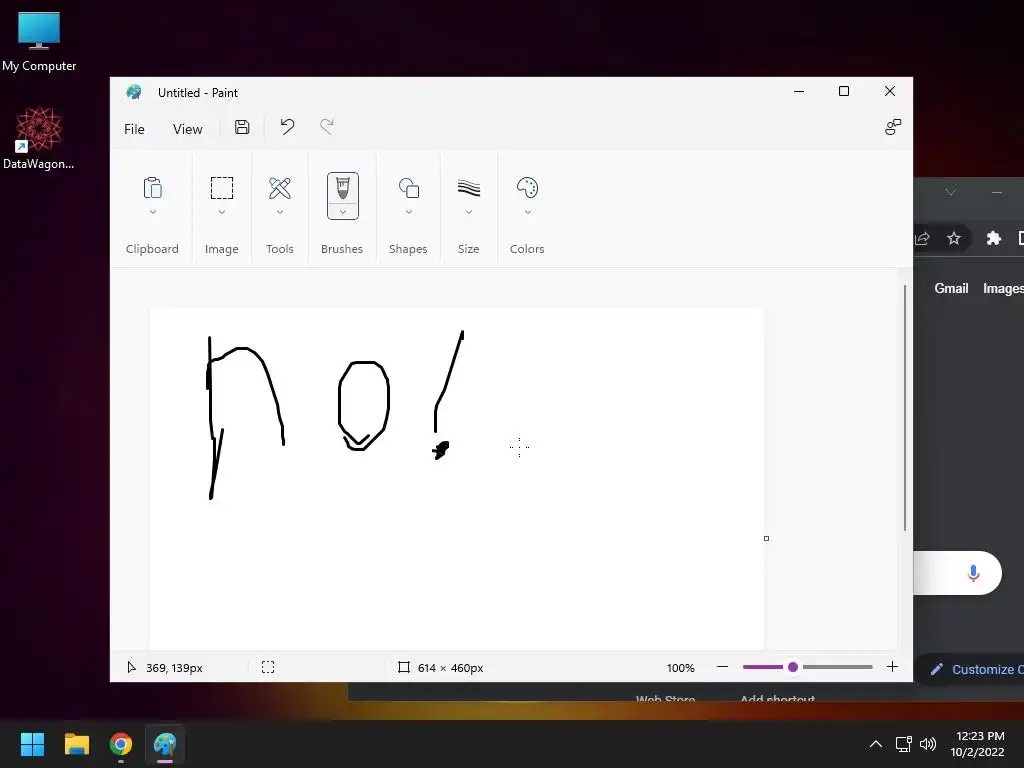
Task: Click the Clipboard label
Action: [x=152, y=249]
